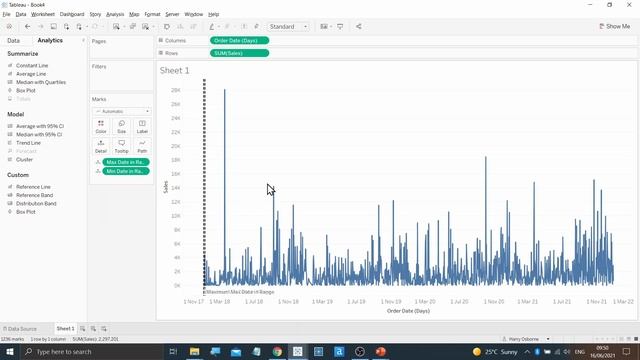Open the Analysis menu
Image resolution: width=640 pixels, height=360 pixels.
[115, 14]
